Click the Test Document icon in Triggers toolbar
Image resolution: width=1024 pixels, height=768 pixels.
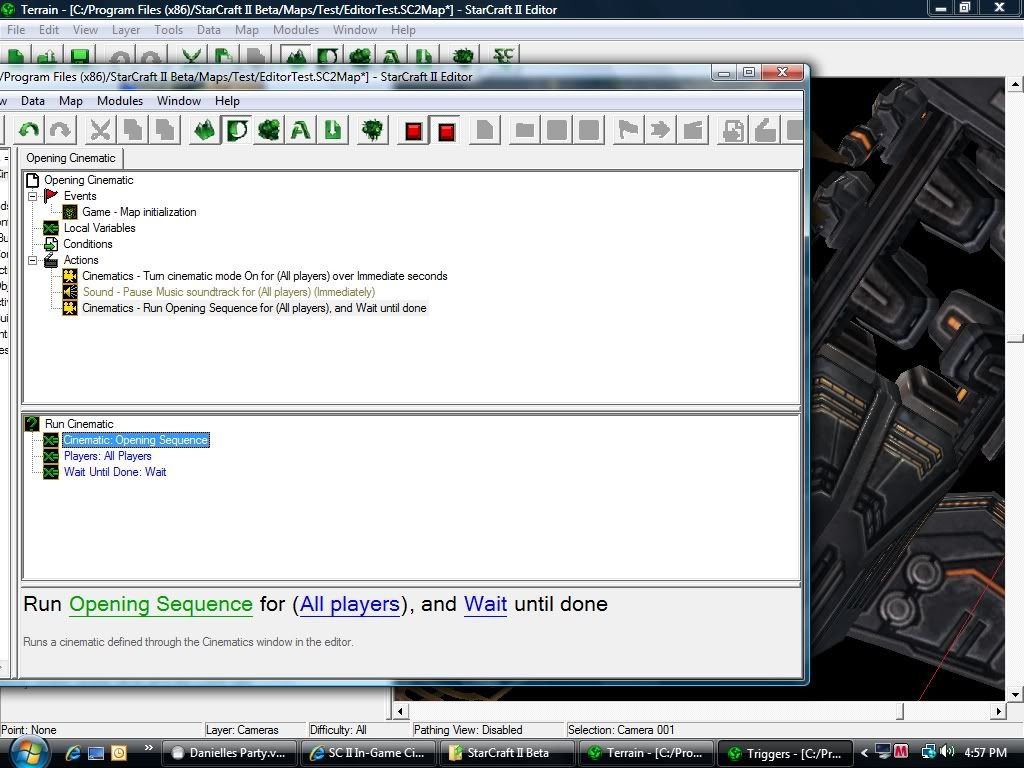[x=372, y=130]
